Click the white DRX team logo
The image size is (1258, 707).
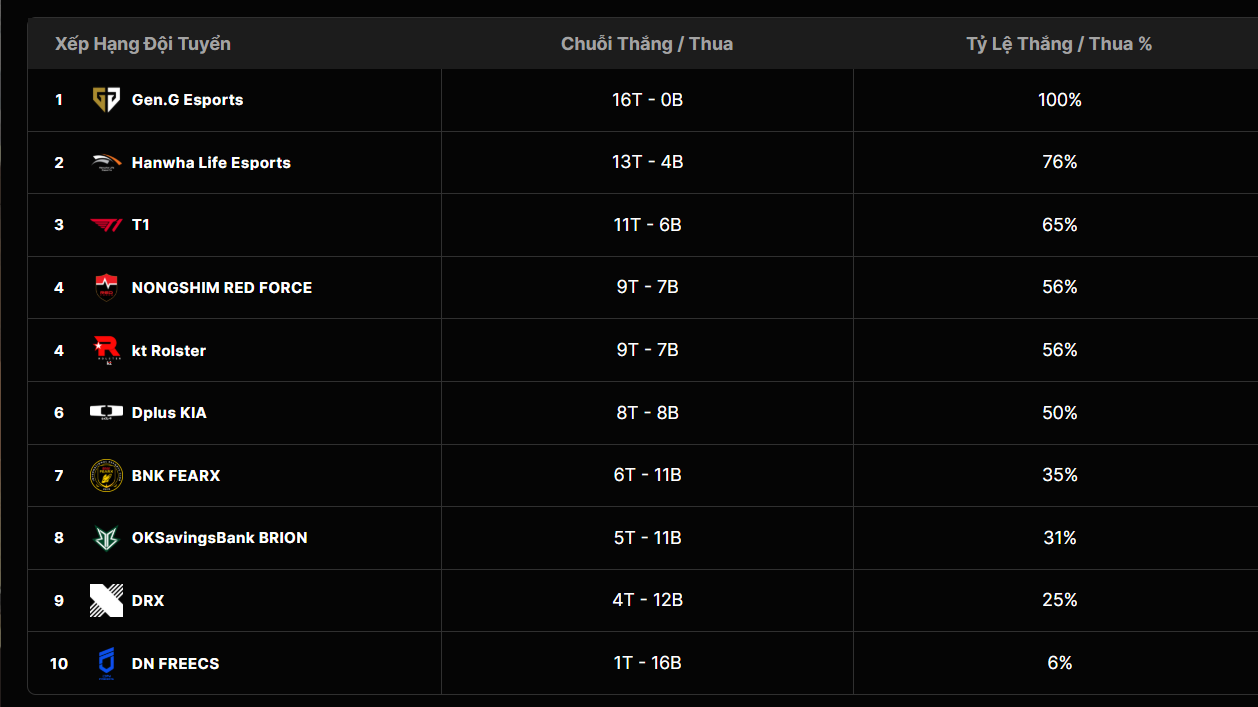[106, 600]
